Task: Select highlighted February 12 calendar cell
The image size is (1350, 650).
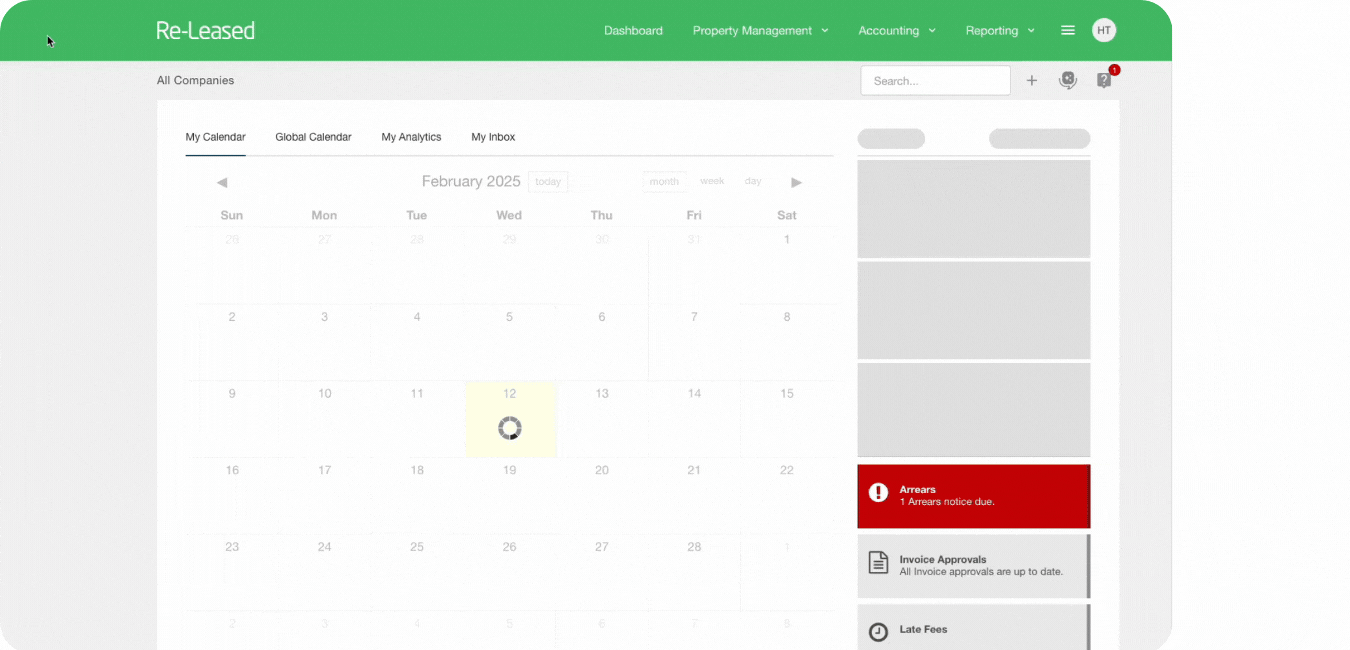Action: coord(510,420)
